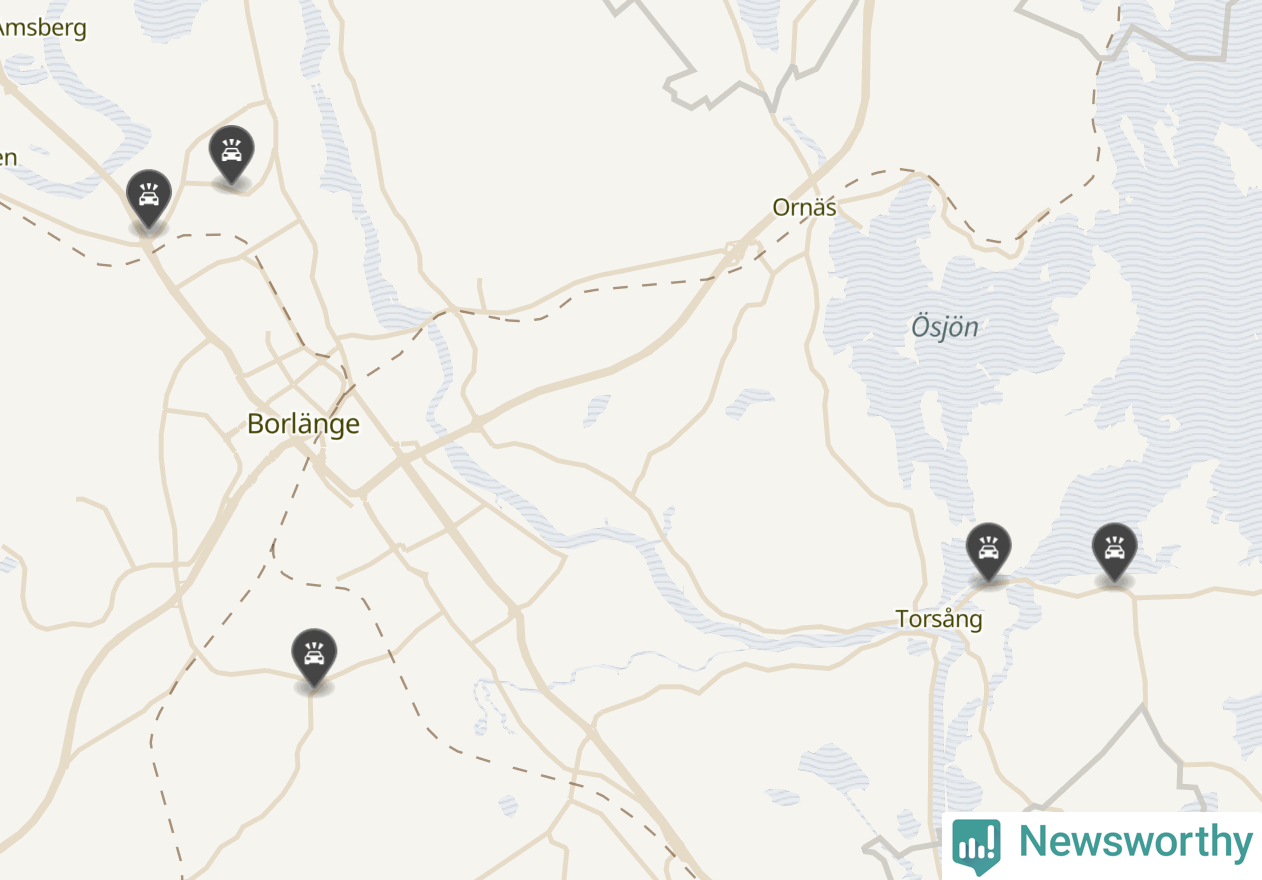Click the Borlänge city label
Image resolution: width=1262 pixels, height=880 pixels.
(303, 424)
